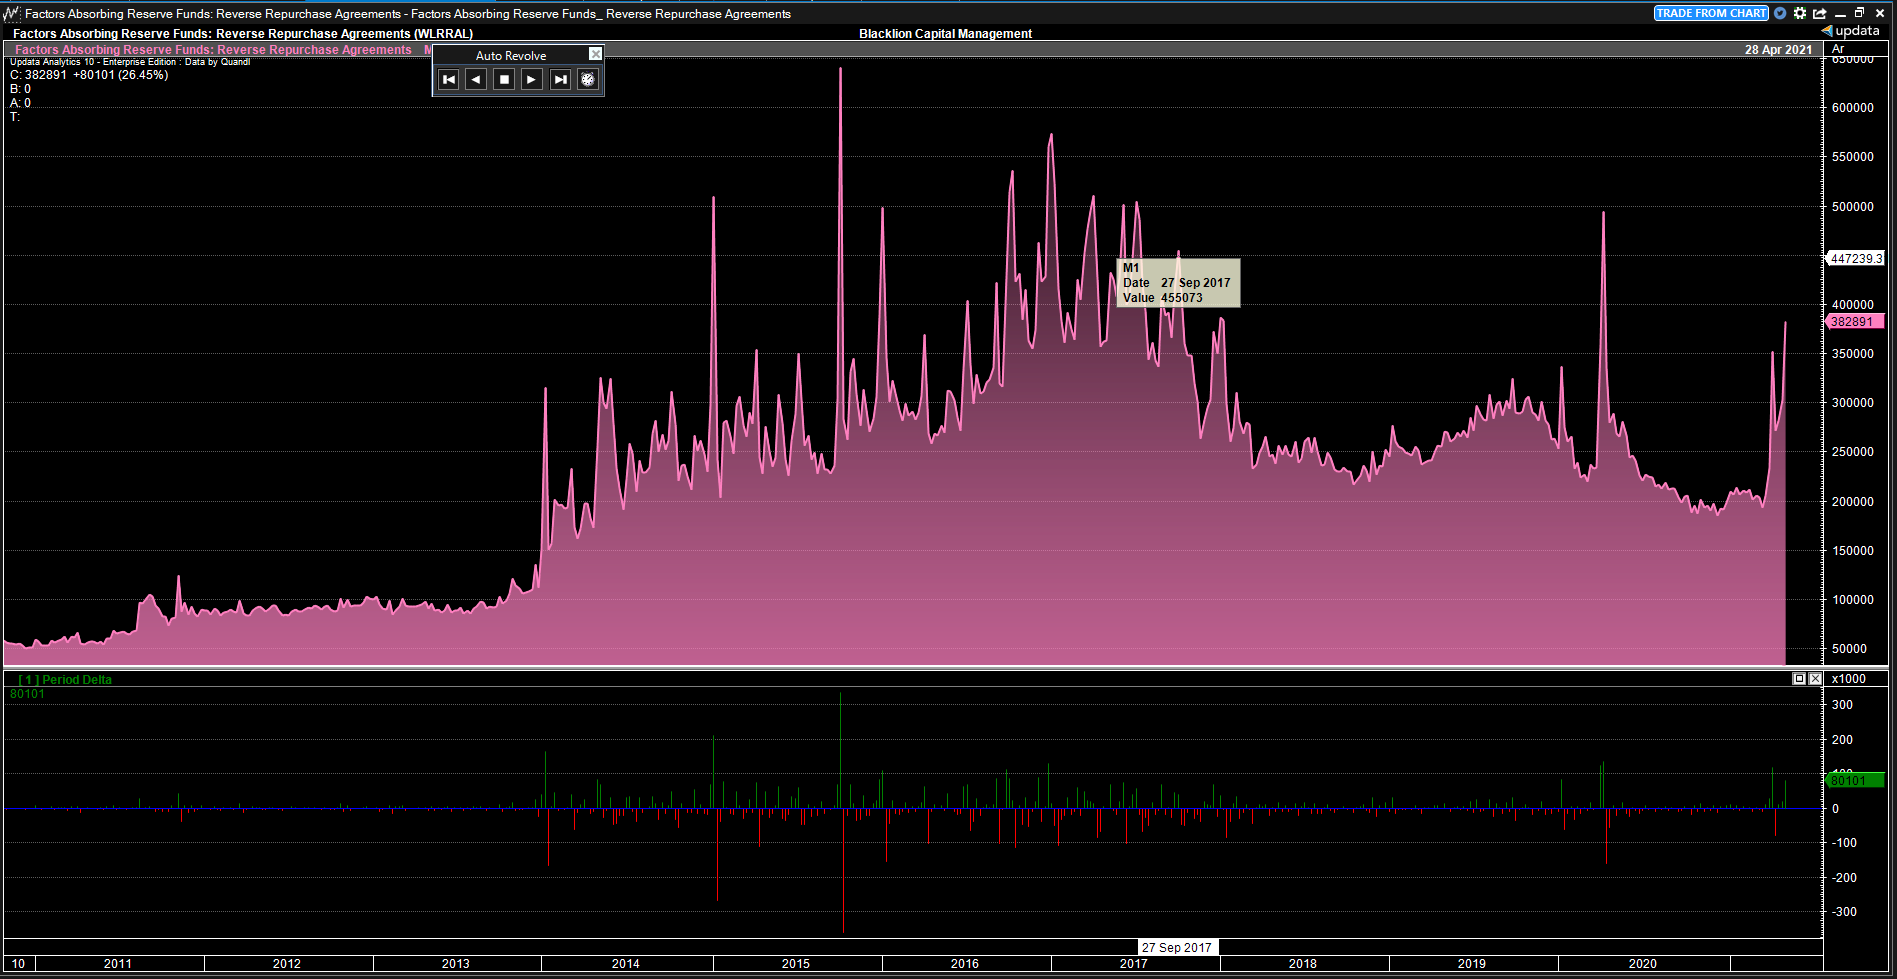1897x979 pixels.
Task: Click the 200000 price axis label
Action: tap(1853, 502)
